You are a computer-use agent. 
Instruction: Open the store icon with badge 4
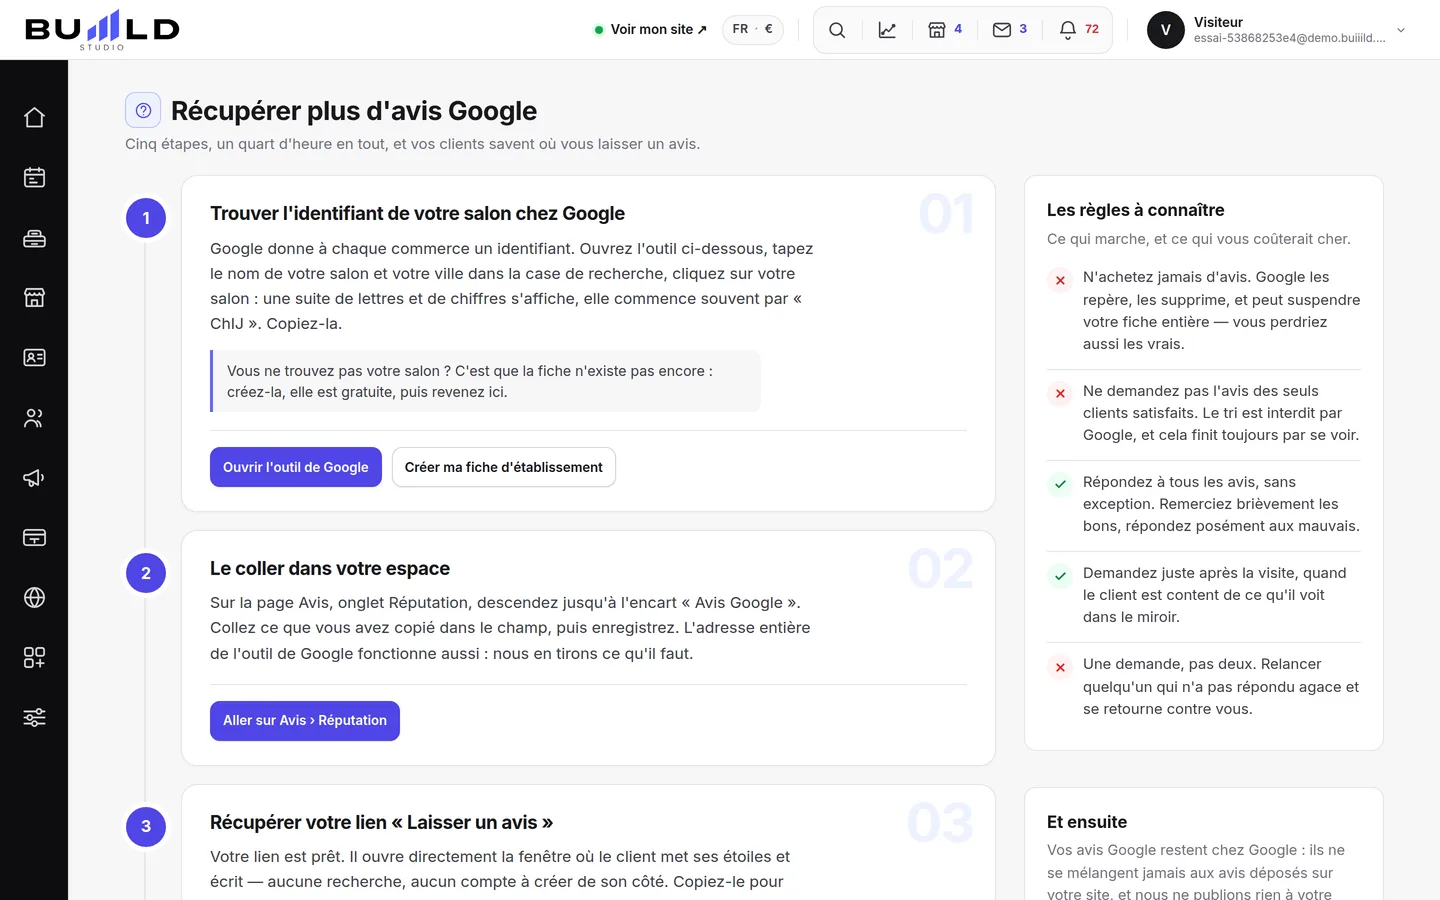click(945, 30)
